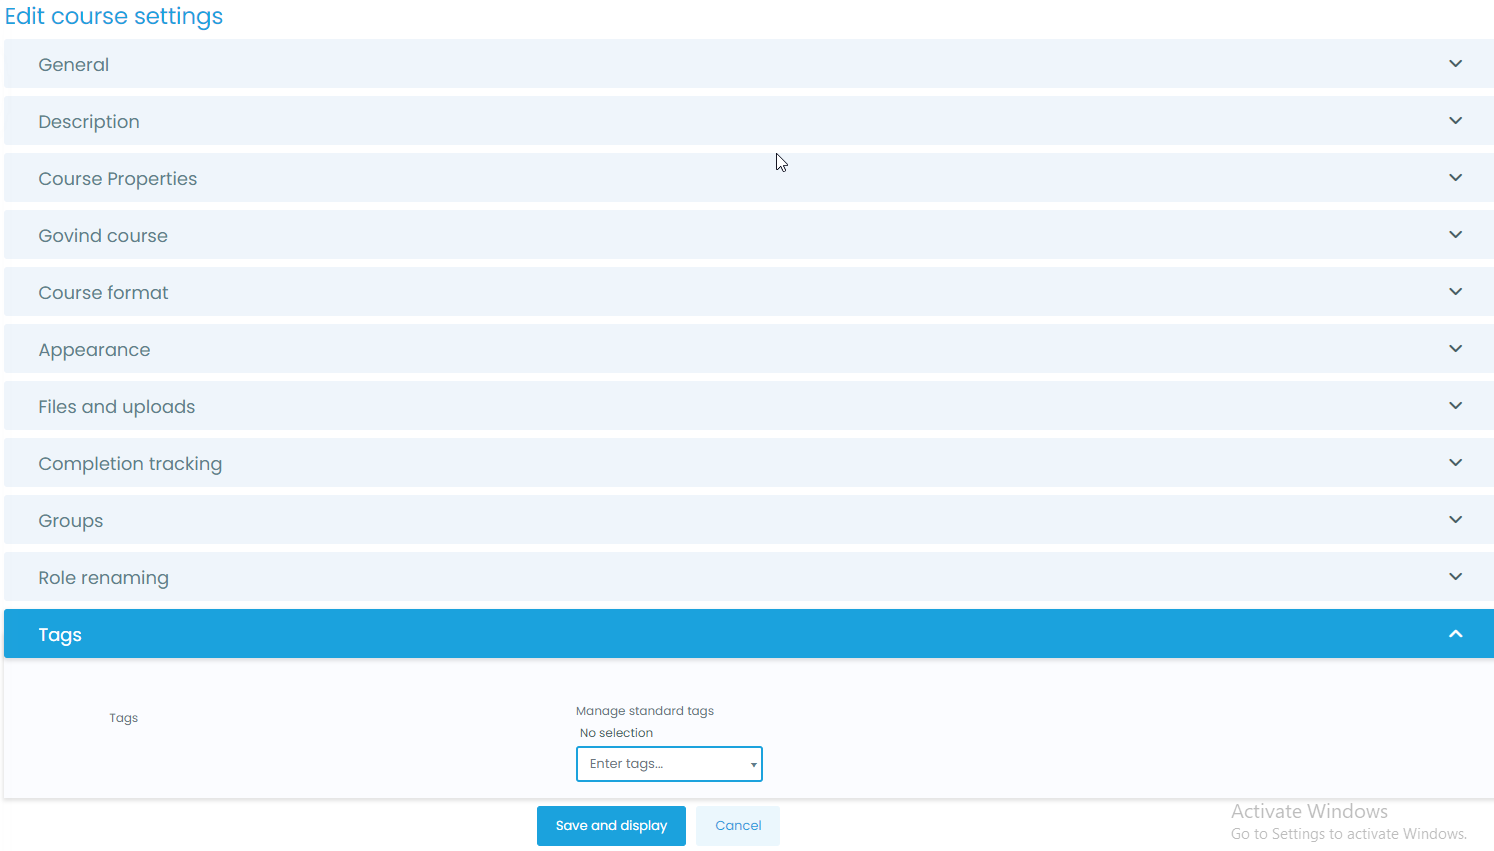
Task: Click the Completion tracking heading text
Action: click(130, 464)
